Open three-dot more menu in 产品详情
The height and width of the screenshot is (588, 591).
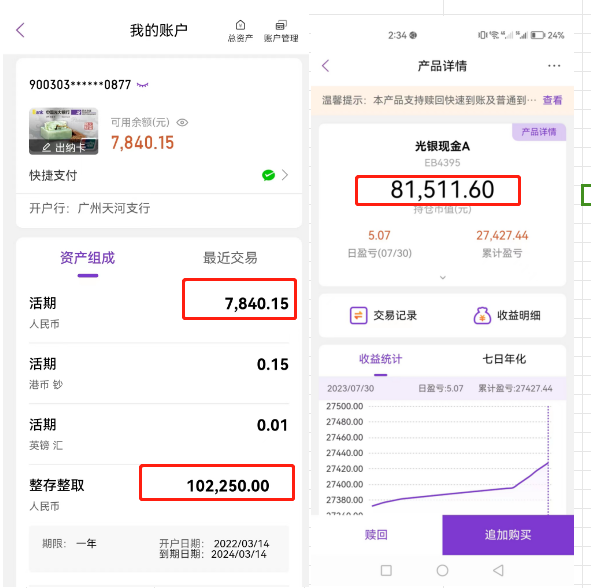point(554,66)
